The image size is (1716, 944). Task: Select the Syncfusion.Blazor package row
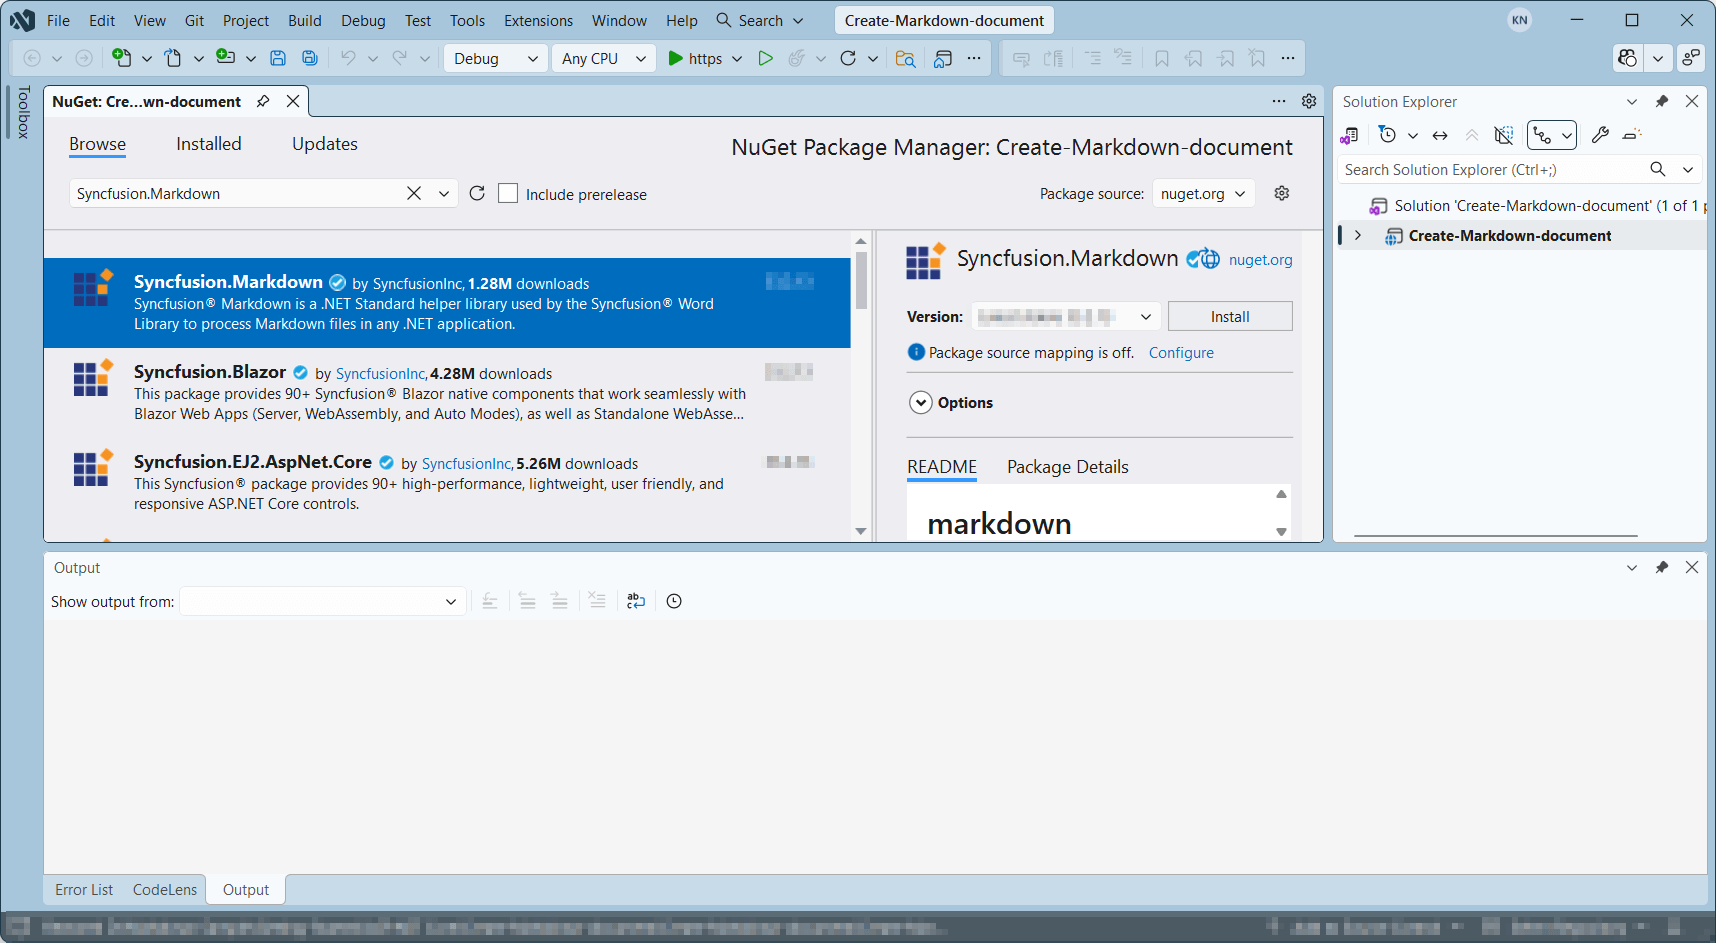tap(447, 393)
